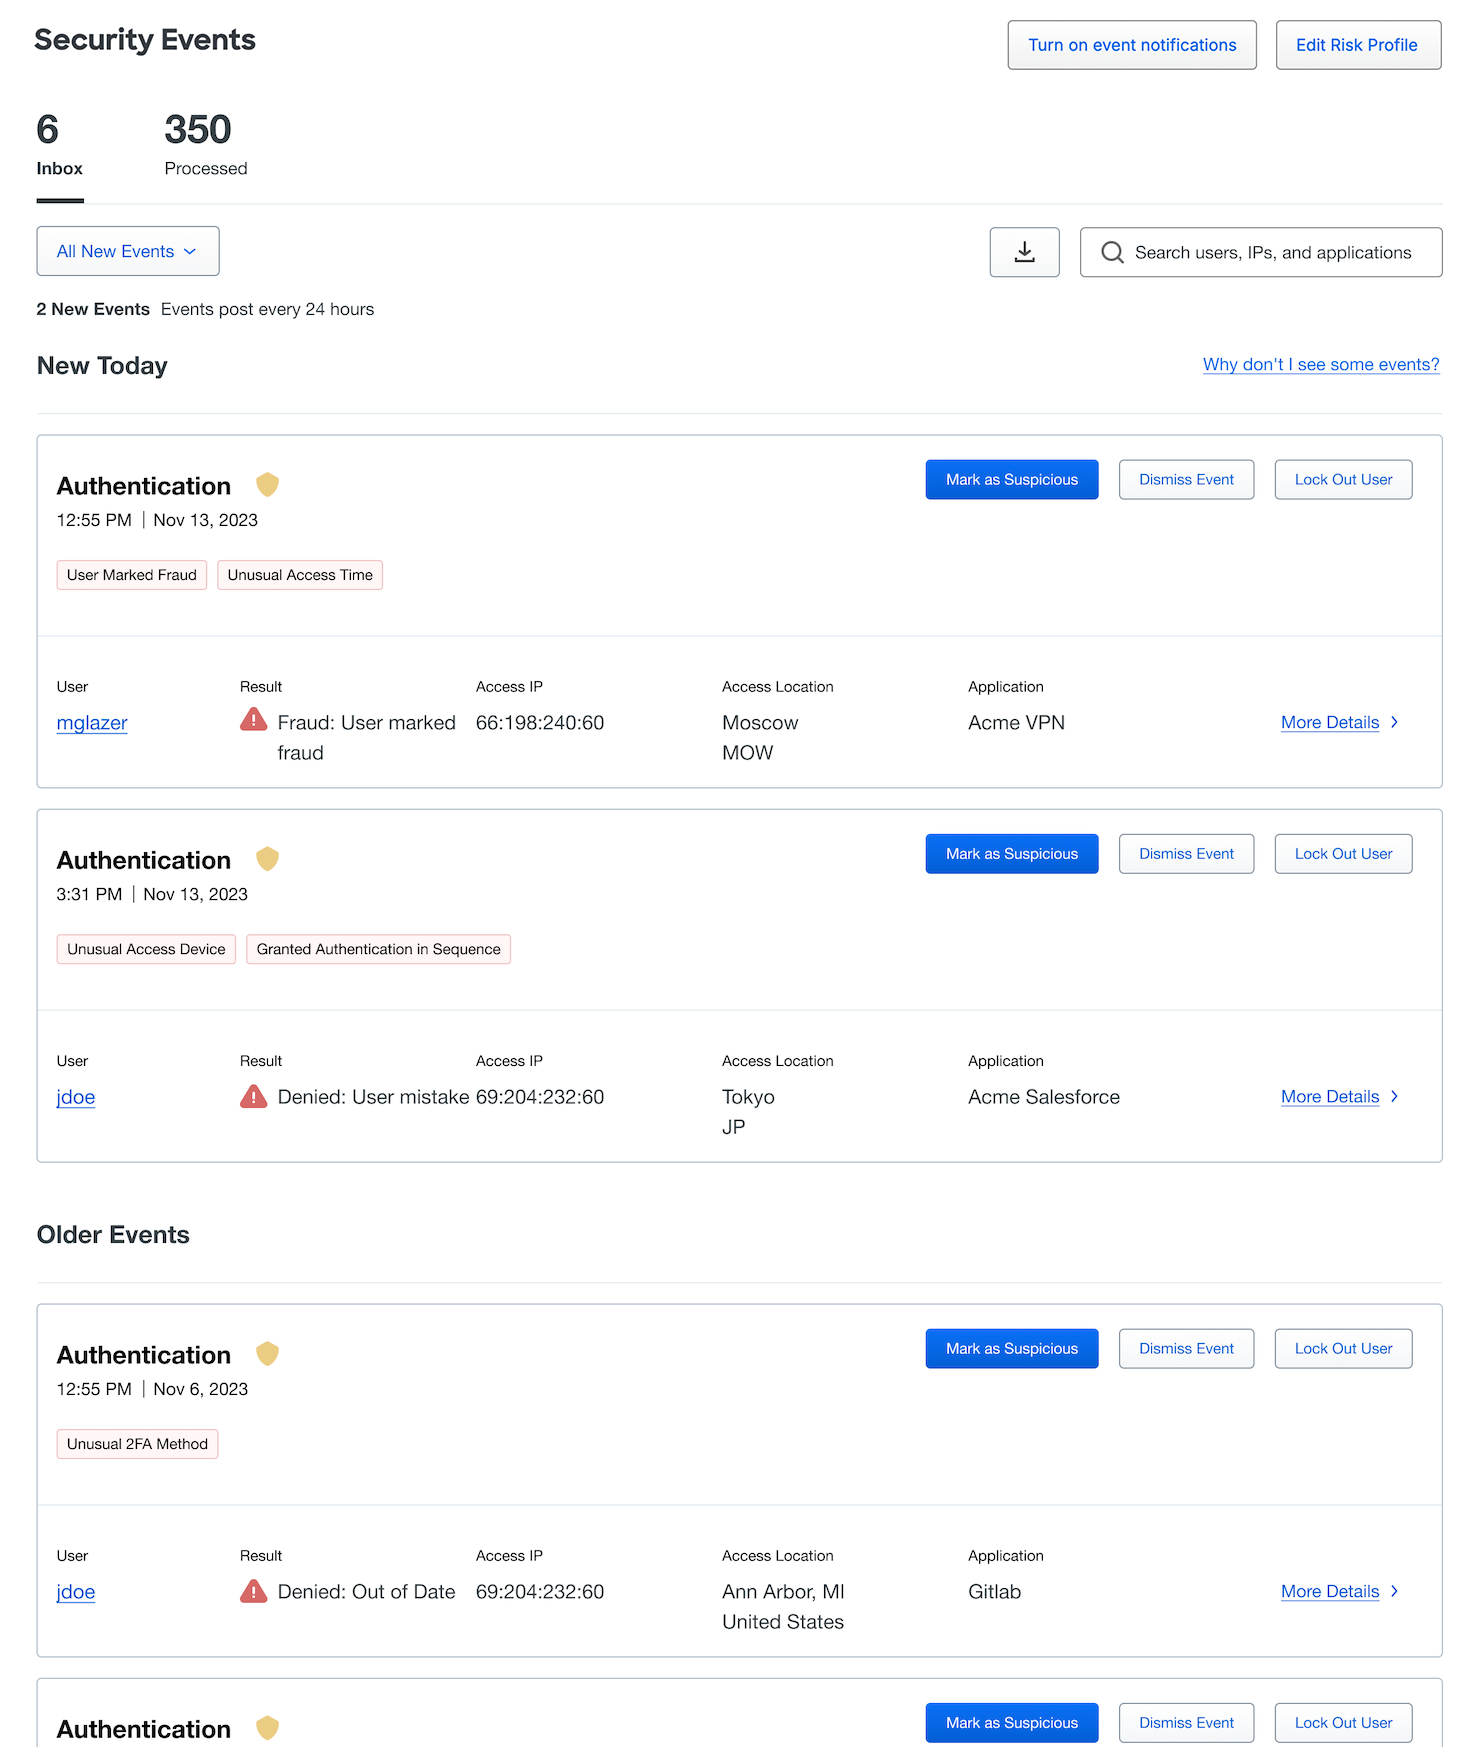Click the shield icon beside the first Authentication event

tap(267, 484)
